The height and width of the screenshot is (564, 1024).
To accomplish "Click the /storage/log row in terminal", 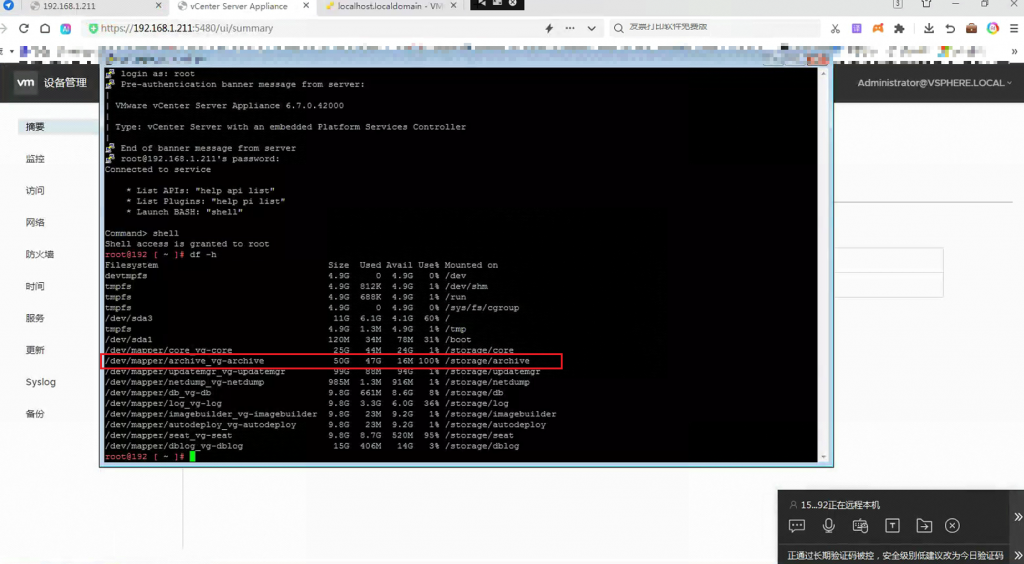I will point(307,403).
